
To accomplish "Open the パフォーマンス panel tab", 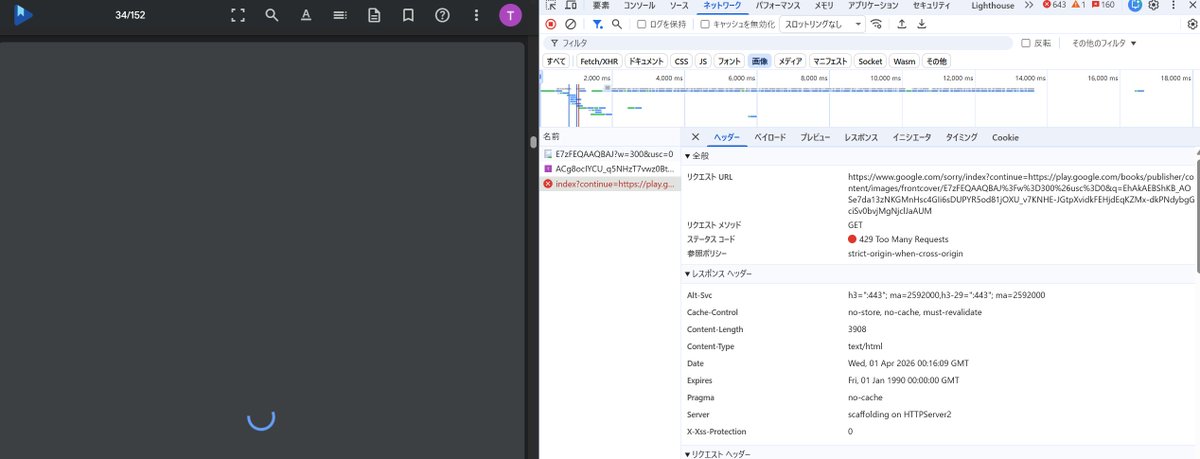I will (778, 5).
